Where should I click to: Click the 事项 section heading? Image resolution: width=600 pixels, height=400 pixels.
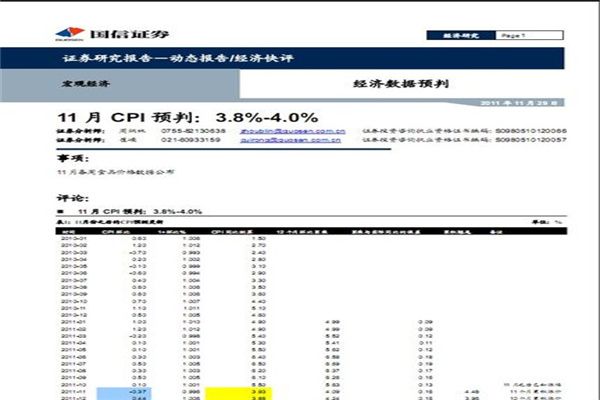72,158
